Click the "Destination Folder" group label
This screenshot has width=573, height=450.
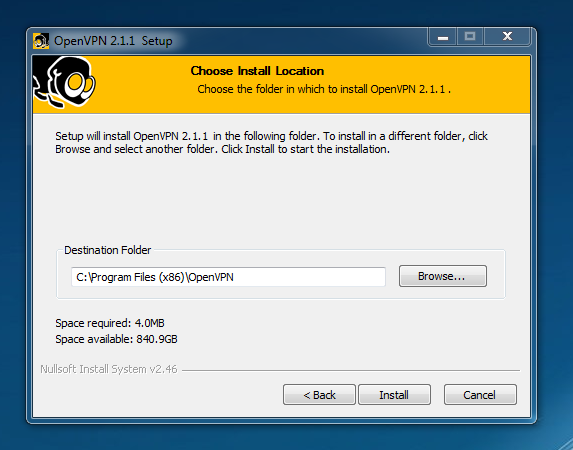(x=107, y=250)
